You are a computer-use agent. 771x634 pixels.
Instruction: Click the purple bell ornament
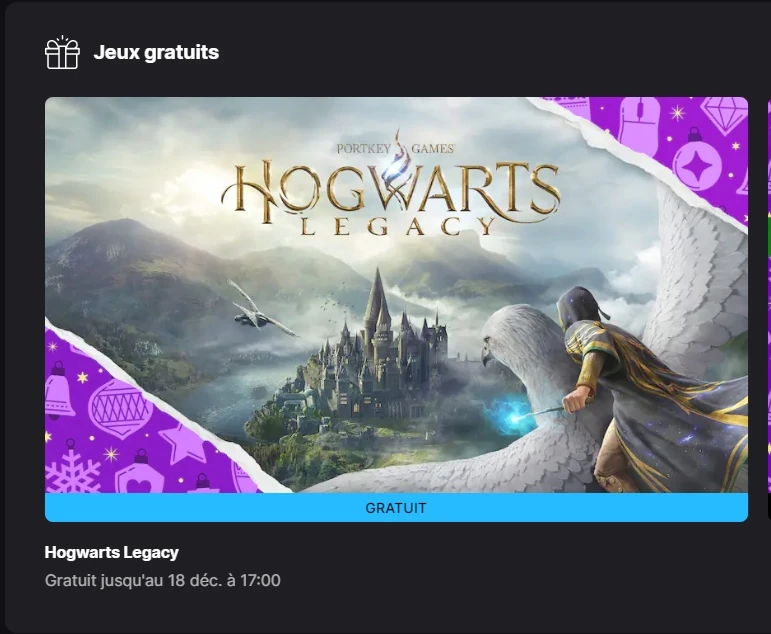coord(59,389)
